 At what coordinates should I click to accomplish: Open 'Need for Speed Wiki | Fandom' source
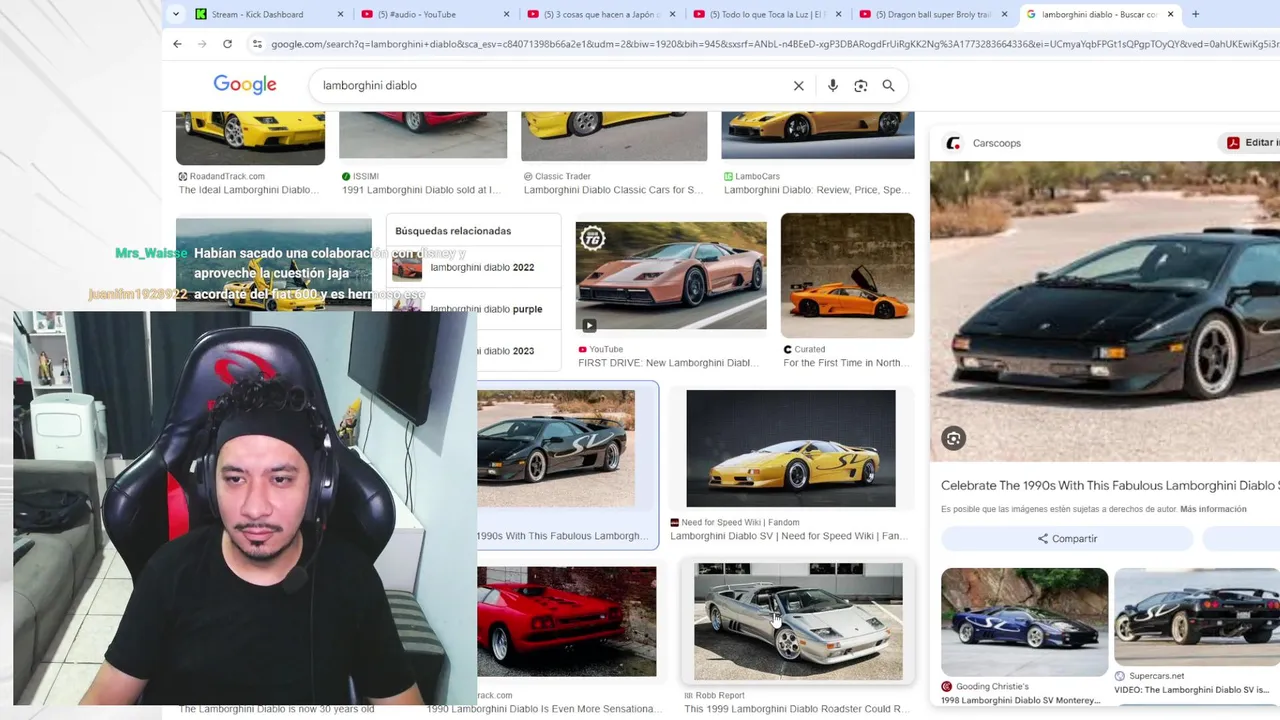(734, 522)
